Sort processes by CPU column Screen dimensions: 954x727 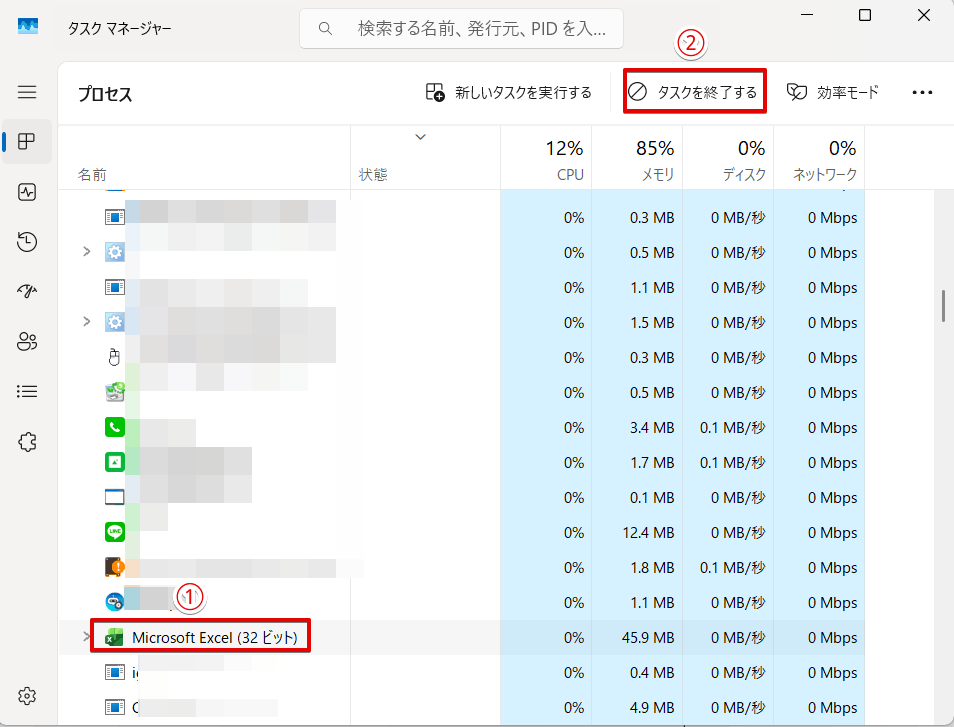tap(546, 160)
